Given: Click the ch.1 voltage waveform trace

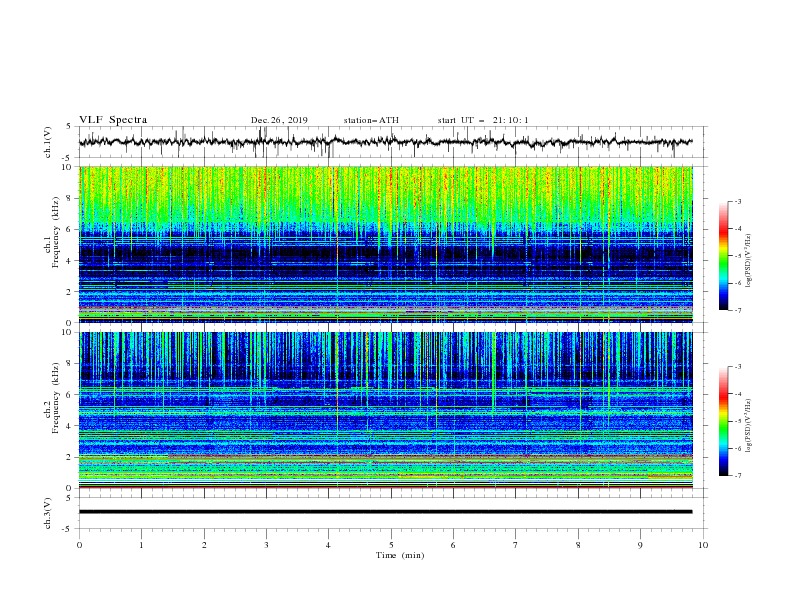Looking at the screenshot, I should [385, 142].
